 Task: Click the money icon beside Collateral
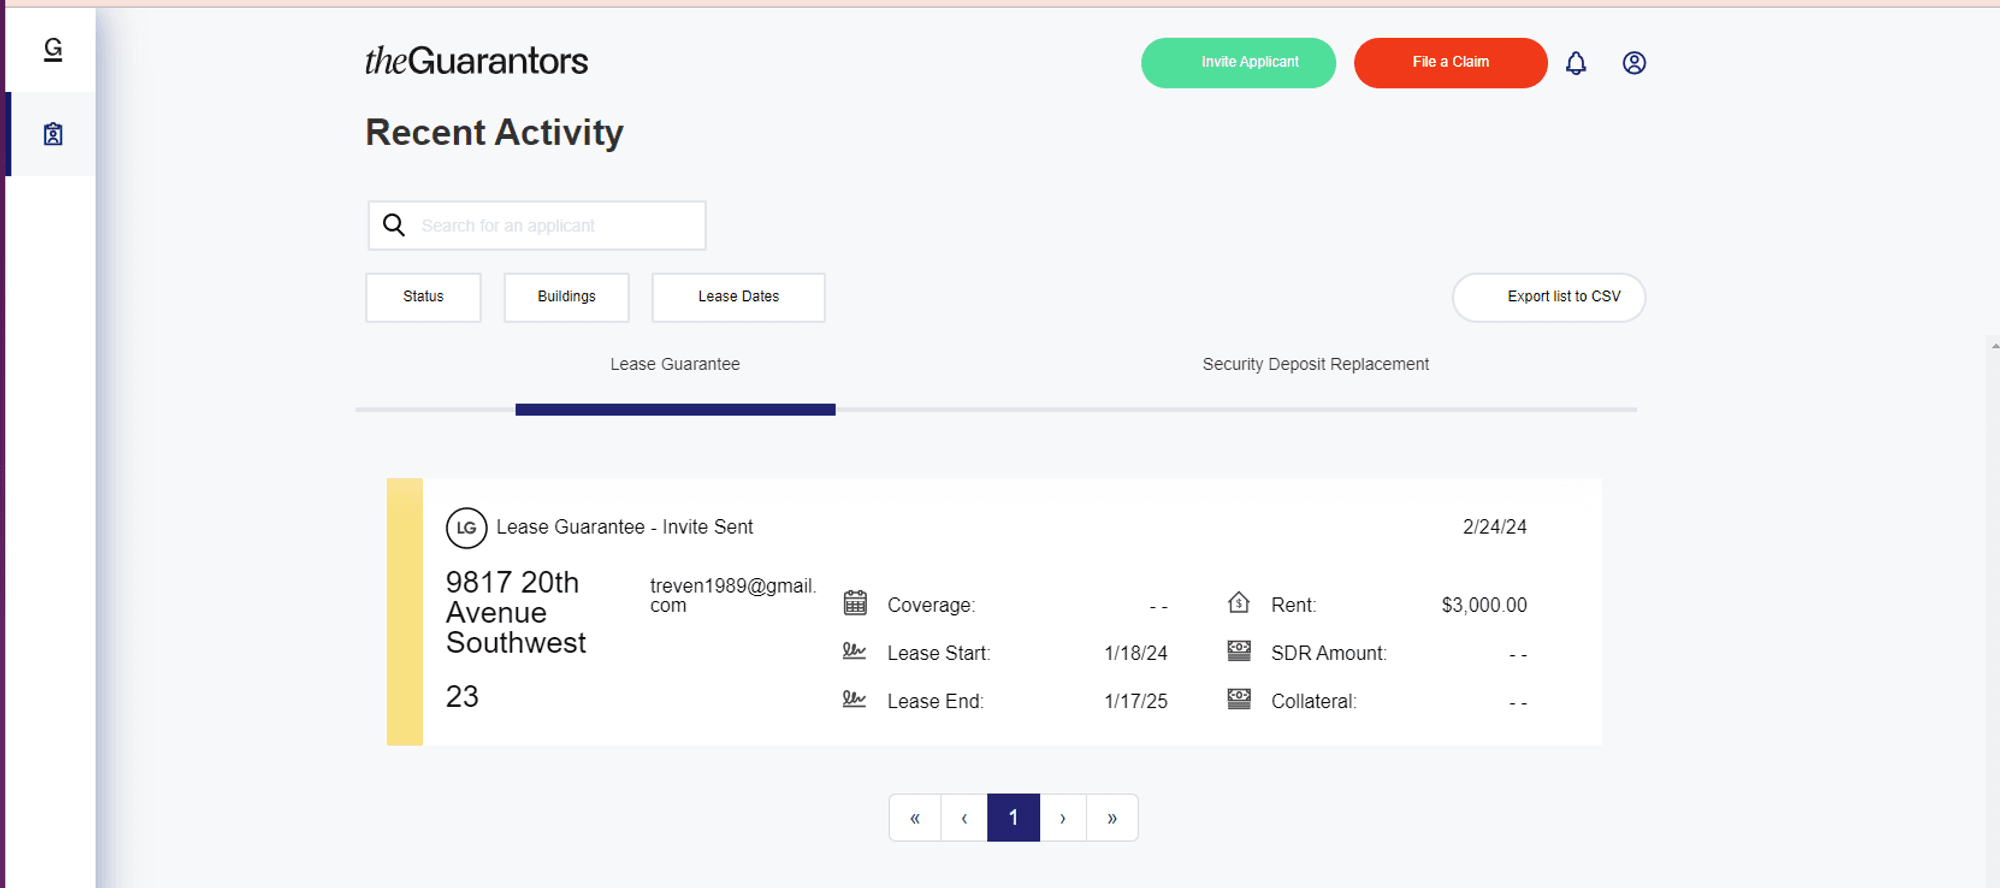tap(1239, 699)
